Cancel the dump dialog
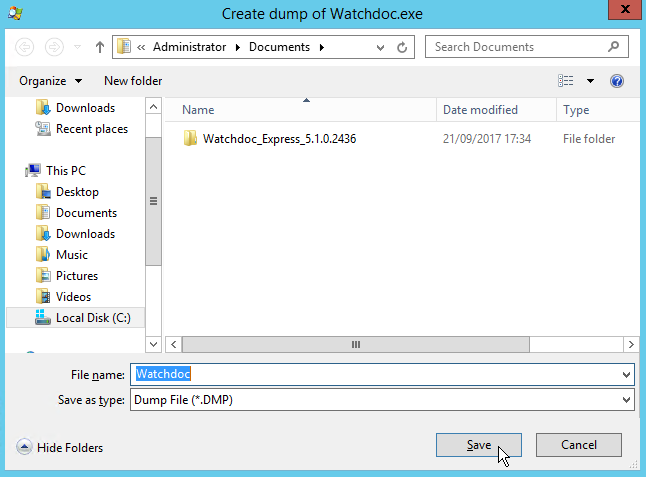The width and height of the screenshot is (646, 477). [578, 445]
